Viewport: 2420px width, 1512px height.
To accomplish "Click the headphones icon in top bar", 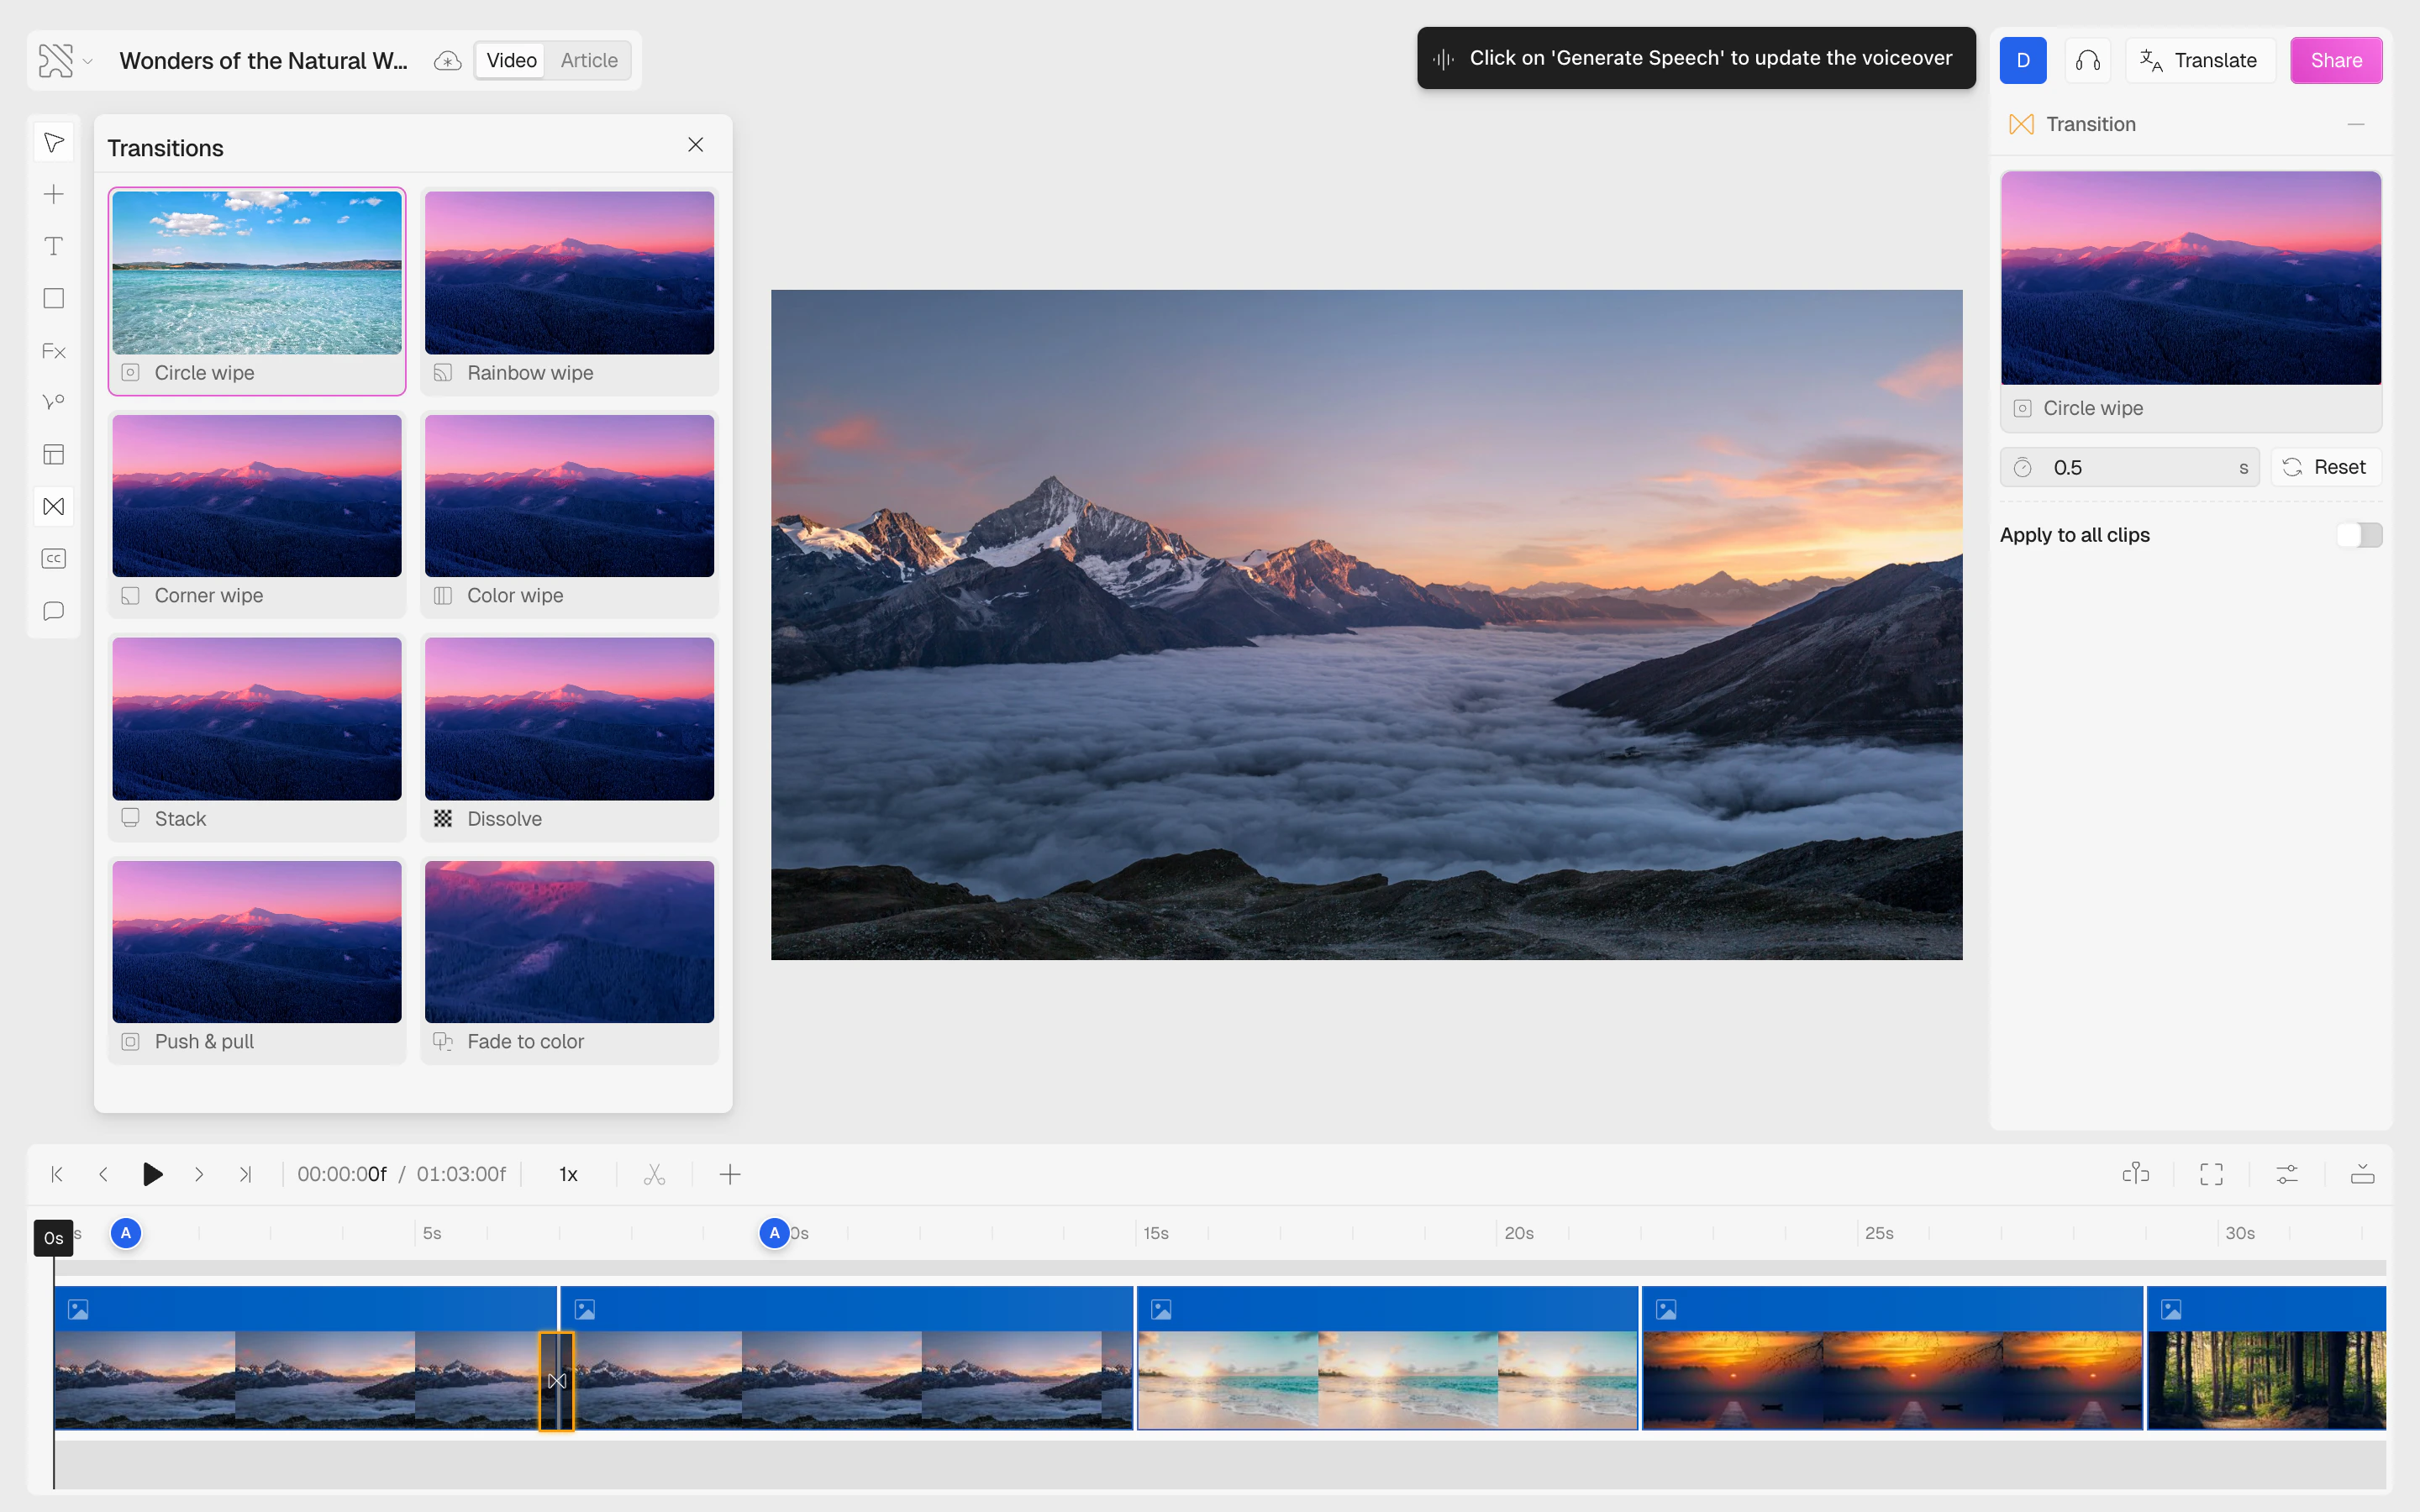I will 2087,60.
